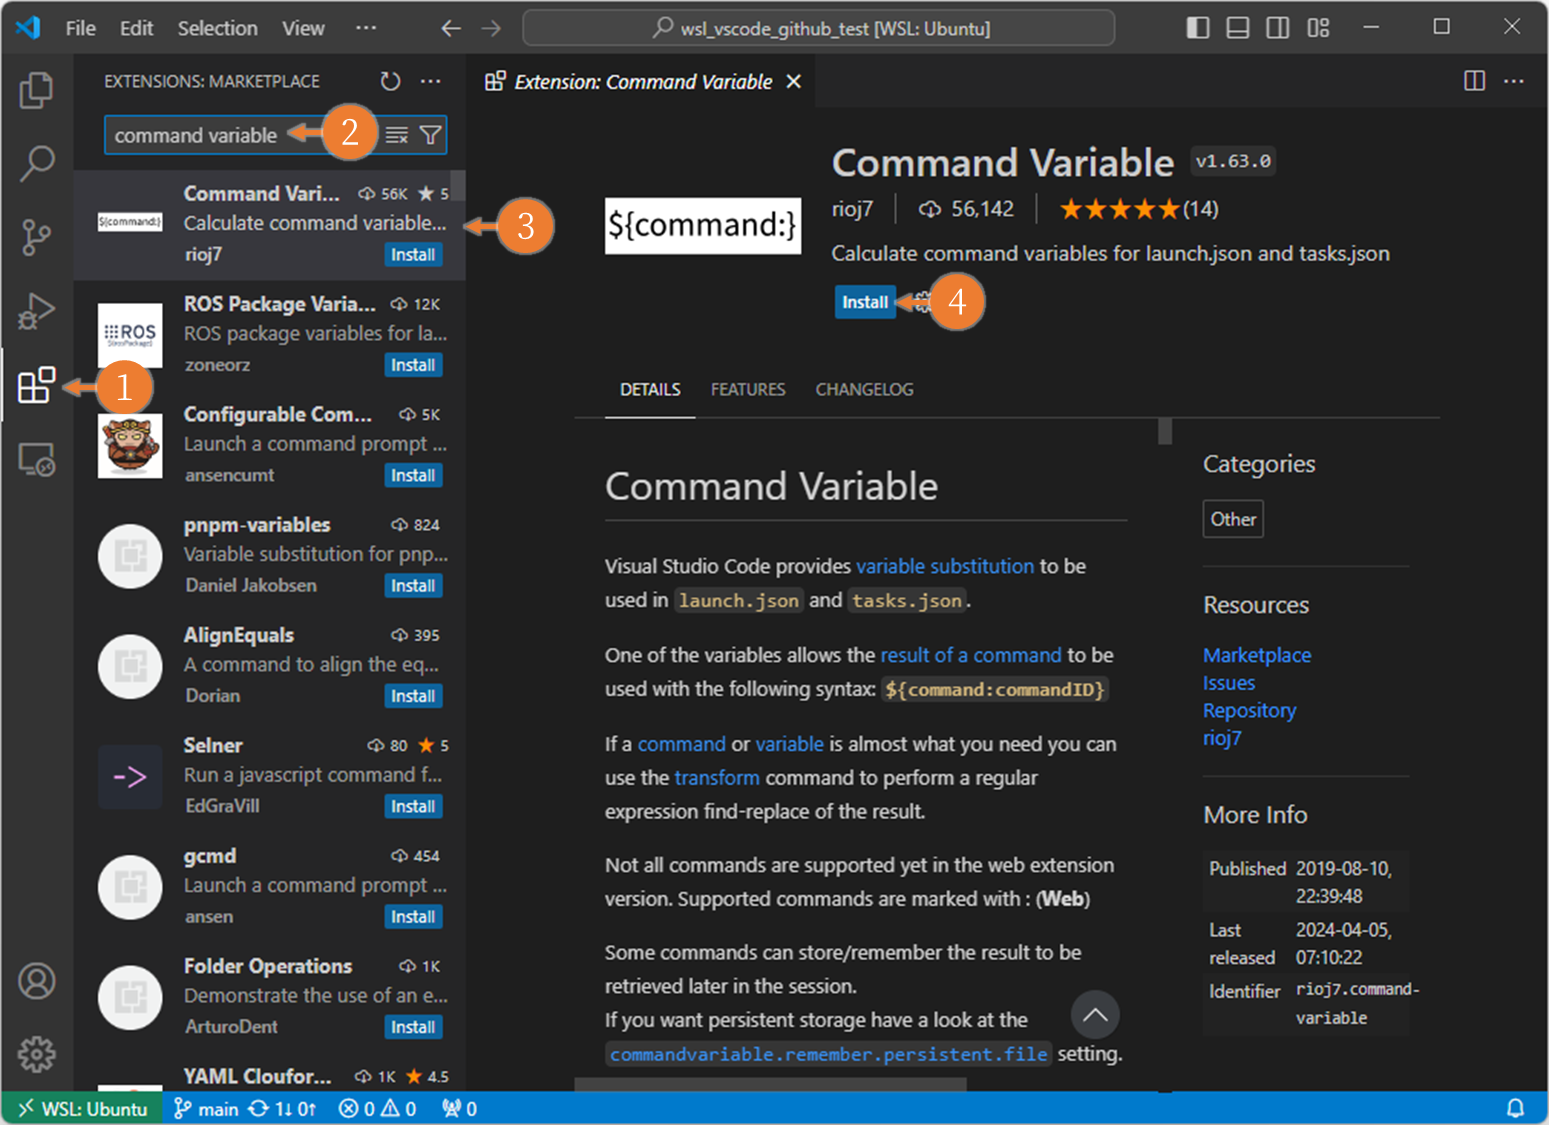Image resolution: width=1549 pixels, height=1125 pixels.
Task: Install pnpm-variables extension
Action: (413, 586)
